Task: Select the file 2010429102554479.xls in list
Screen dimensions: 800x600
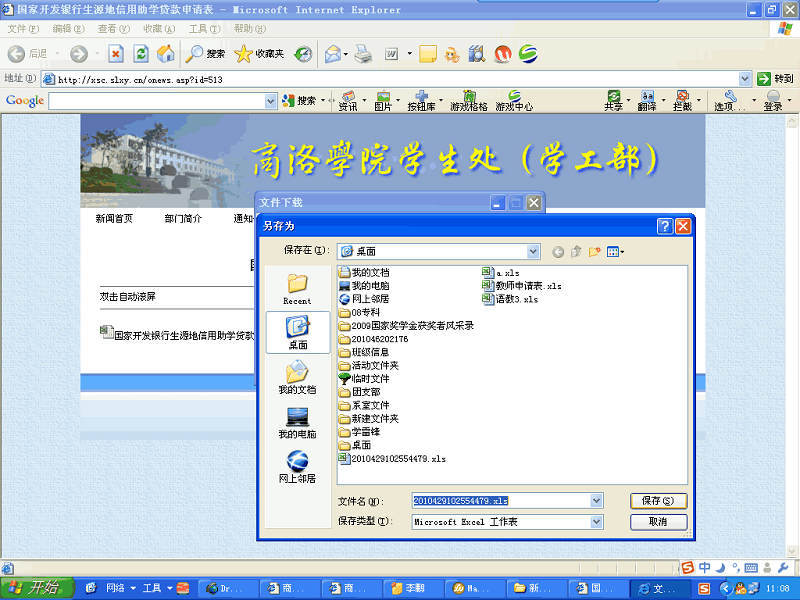Action: point(398,458)
